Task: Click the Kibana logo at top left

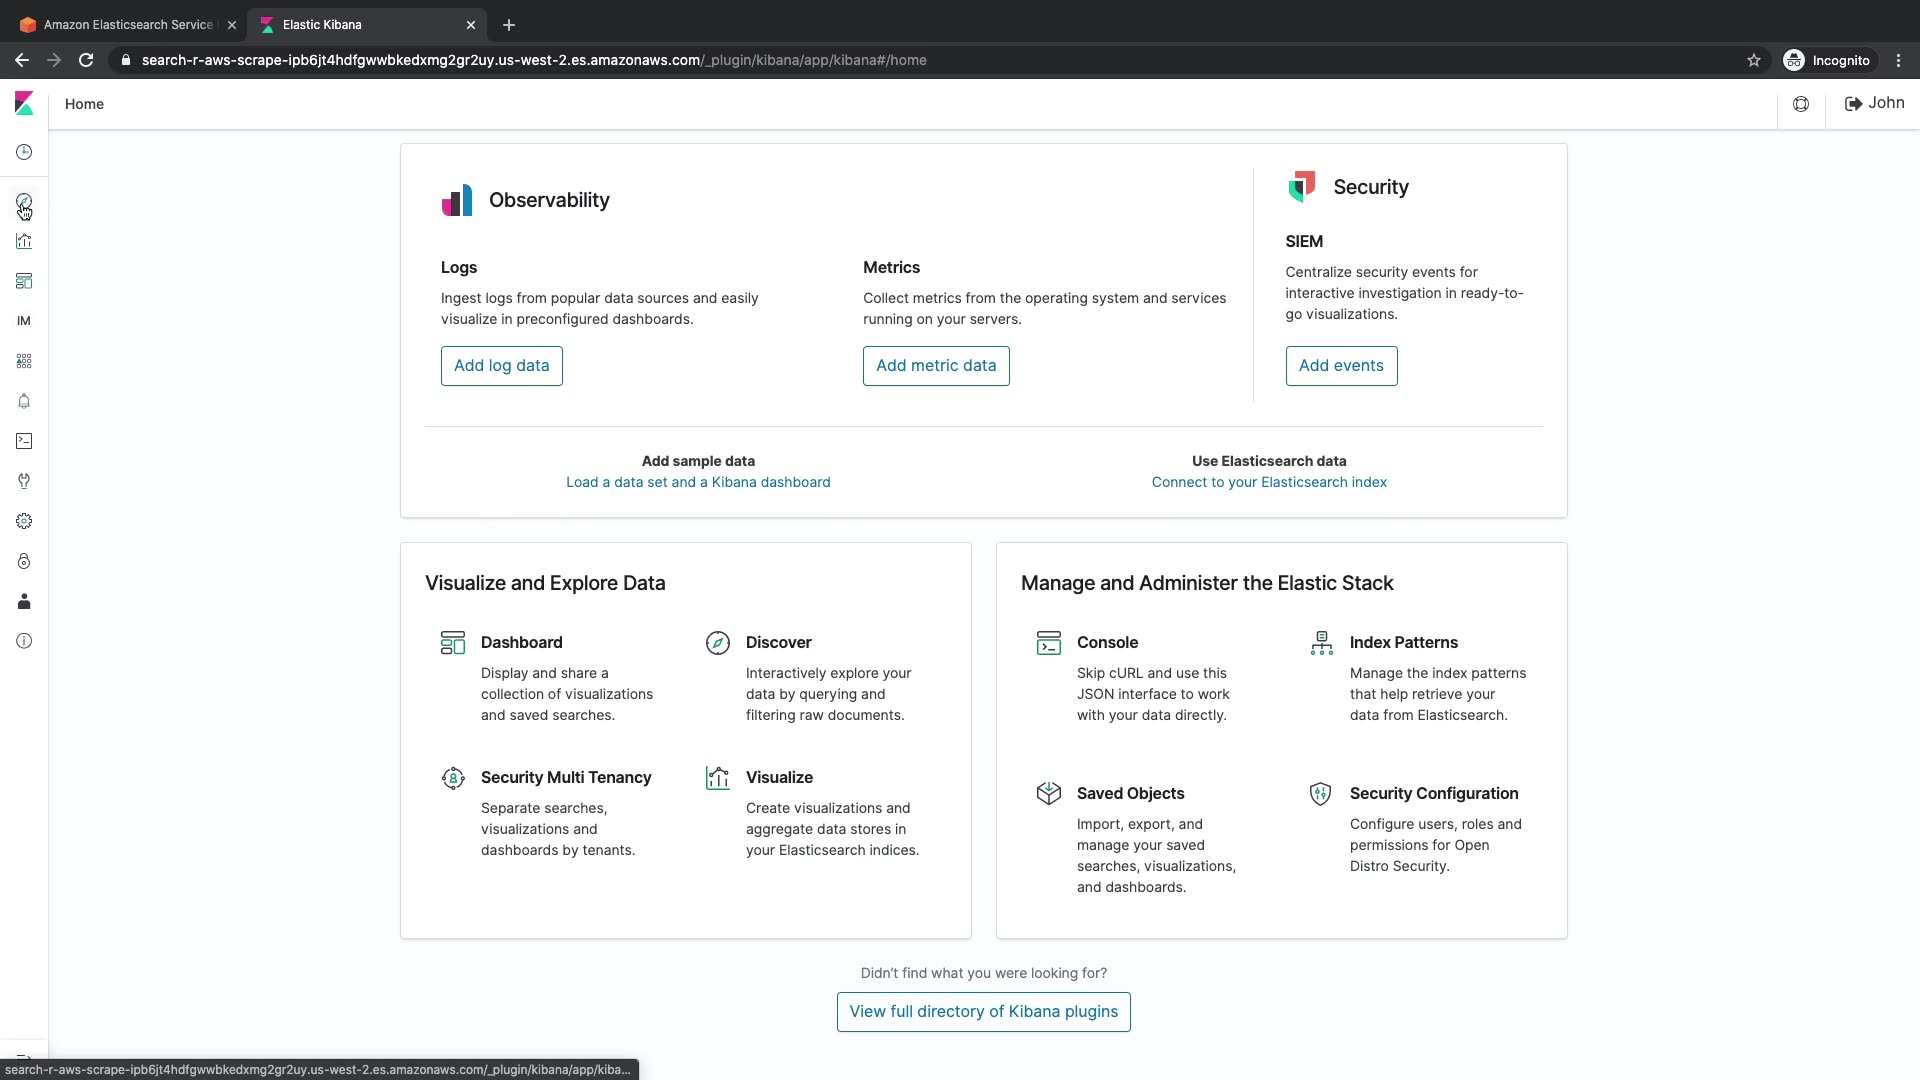Action: [x=24, y=104]
